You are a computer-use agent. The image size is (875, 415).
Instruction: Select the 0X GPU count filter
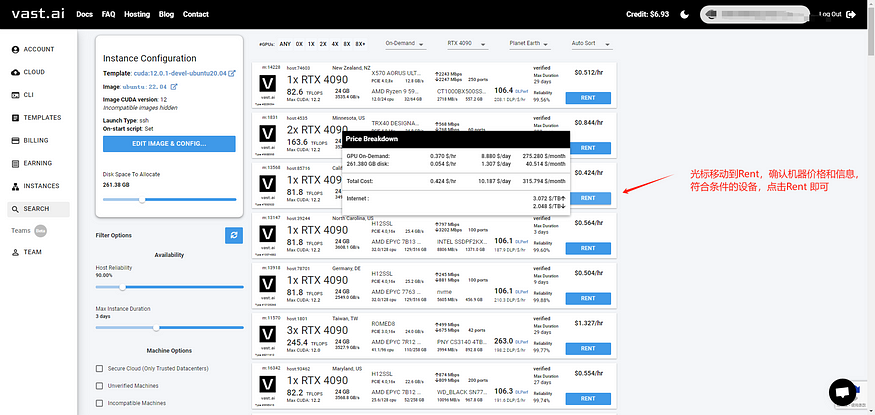coord(299,44)
